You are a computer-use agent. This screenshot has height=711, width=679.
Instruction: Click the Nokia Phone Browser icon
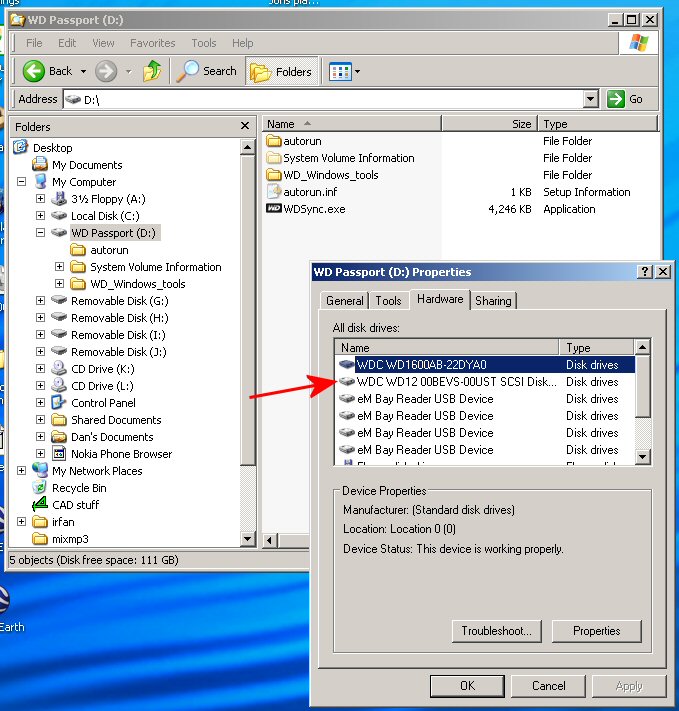point(59,453)
